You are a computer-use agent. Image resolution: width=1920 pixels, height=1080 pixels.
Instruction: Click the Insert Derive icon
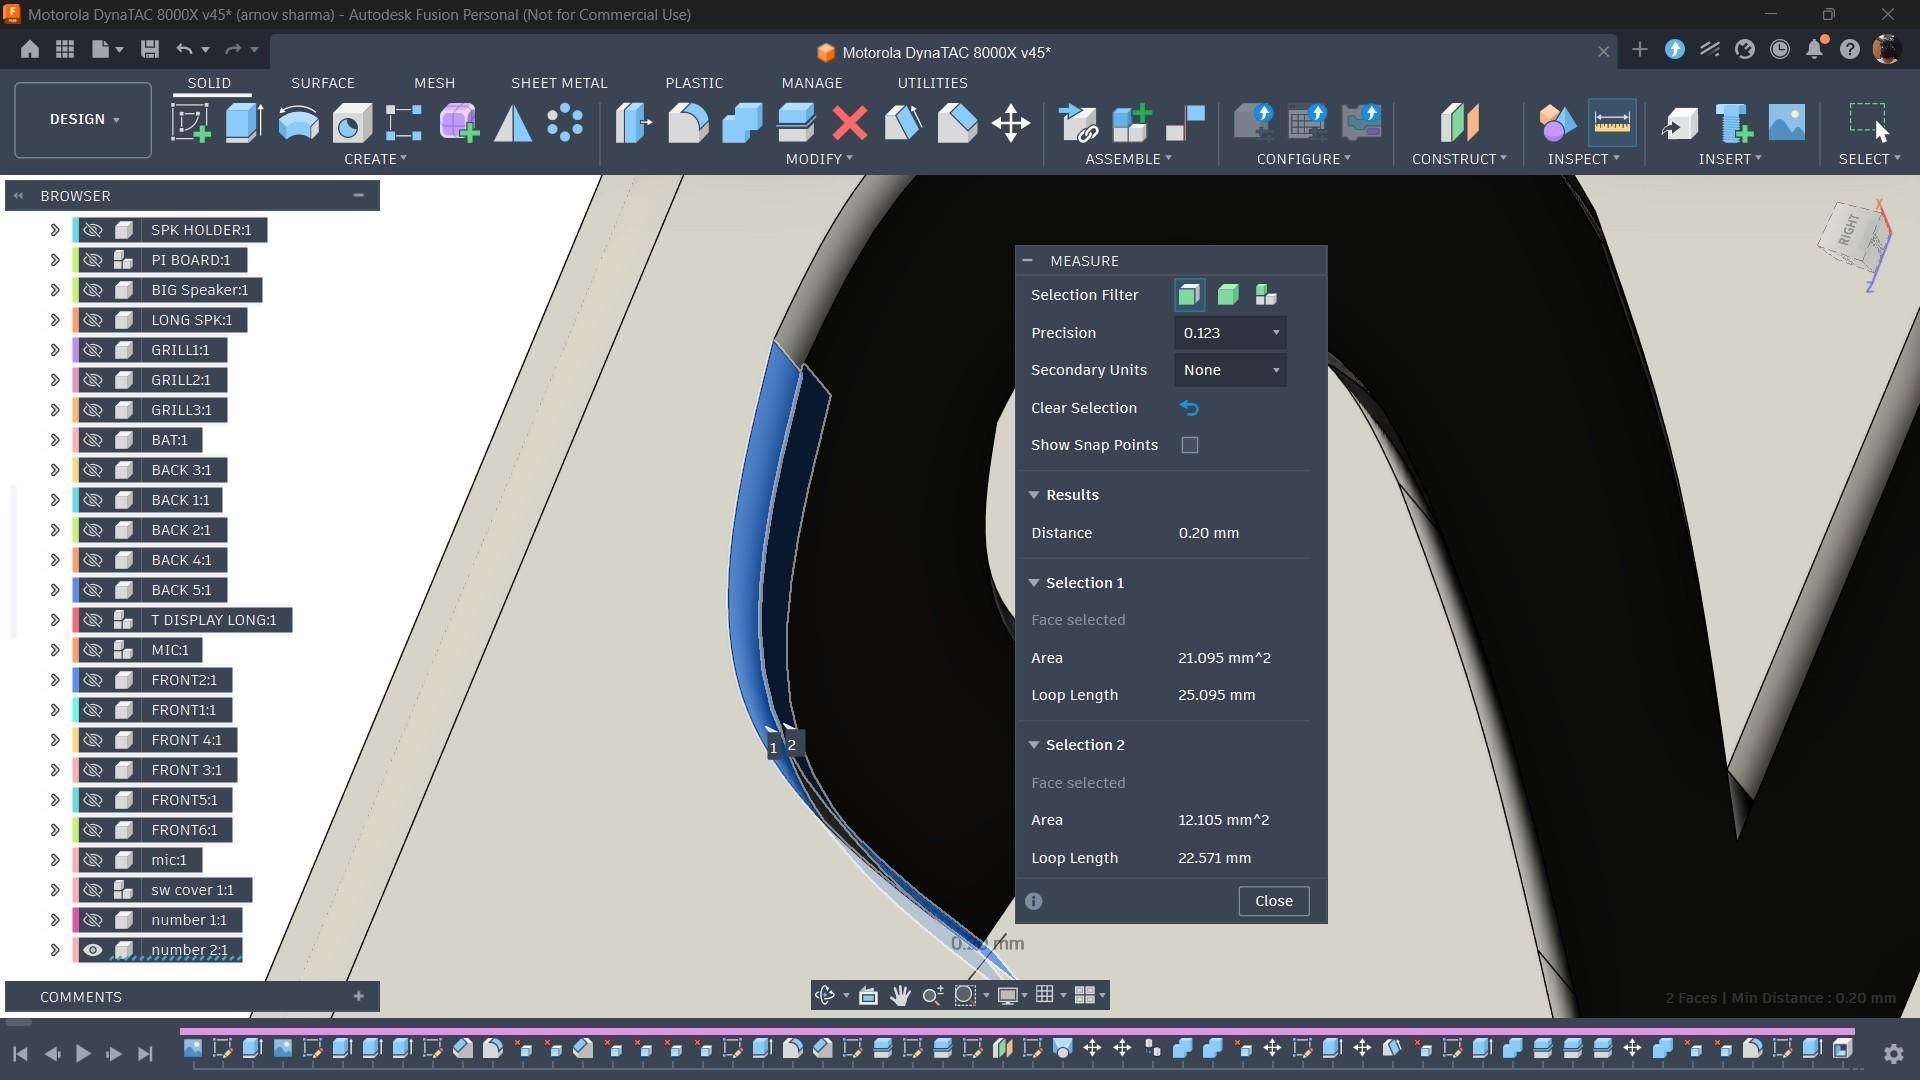1680,123
